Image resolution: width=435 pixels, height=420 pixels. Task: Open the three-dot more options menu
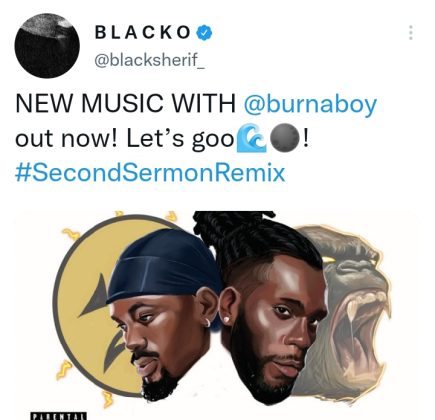(x=411, y=33)
